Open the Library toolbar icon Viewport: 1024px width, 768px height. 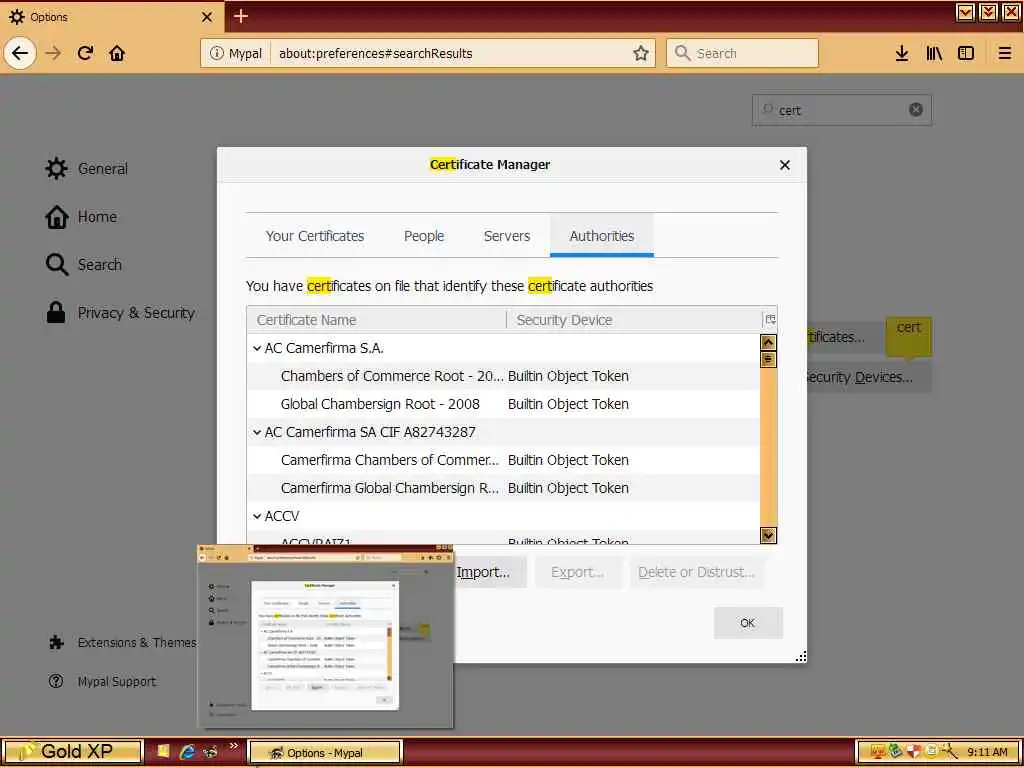(934, 54)
